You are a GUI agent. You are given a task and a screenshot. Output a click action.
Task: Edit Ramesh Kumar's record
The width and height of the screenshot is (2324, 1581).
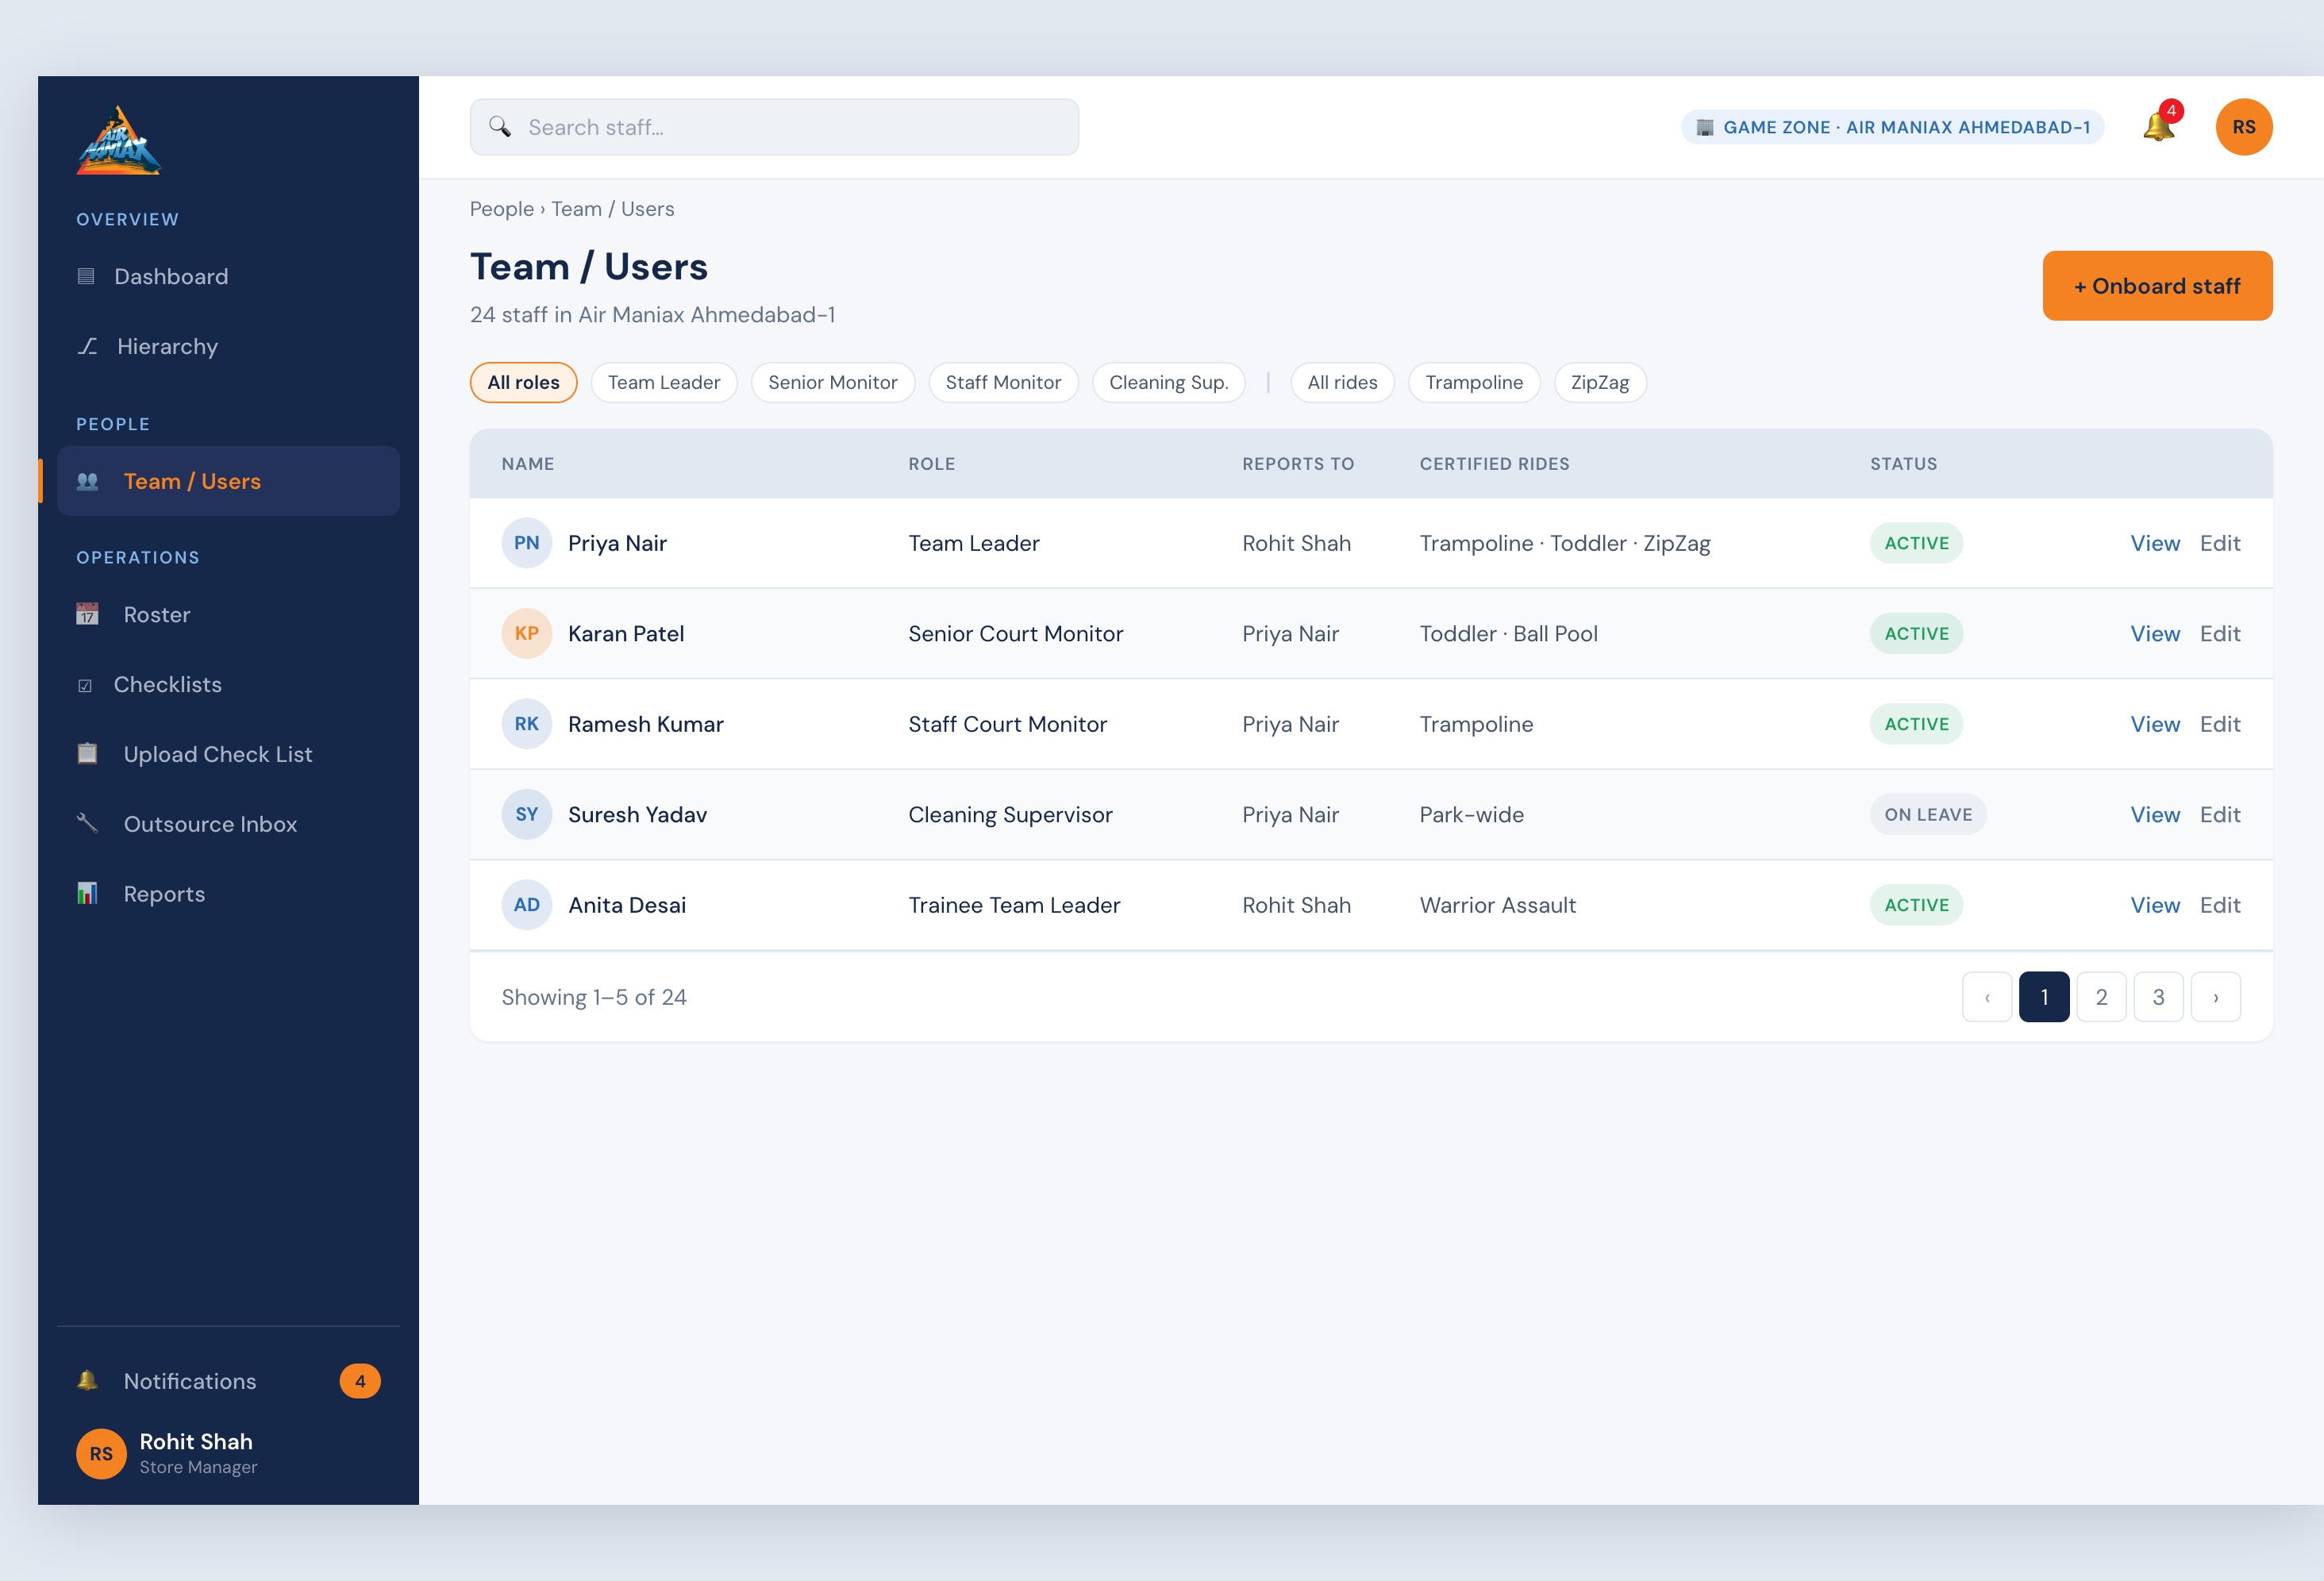[x=2220, y=724]
